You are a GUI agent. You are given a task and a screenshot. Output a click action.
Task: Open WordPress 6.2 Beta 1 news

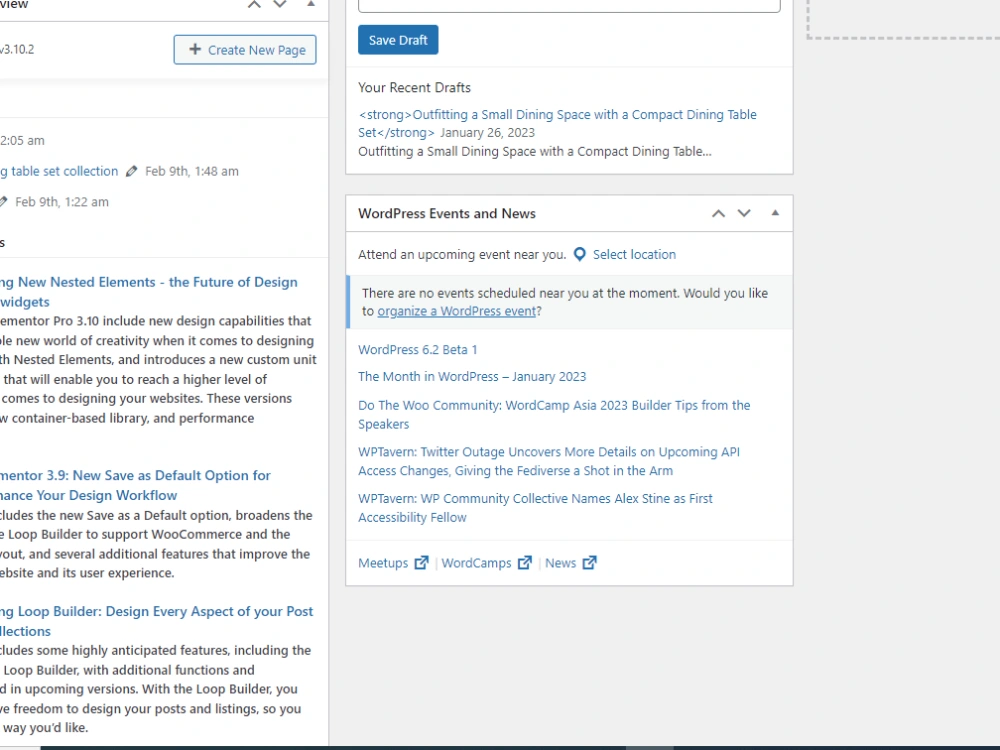click(417, 349)
